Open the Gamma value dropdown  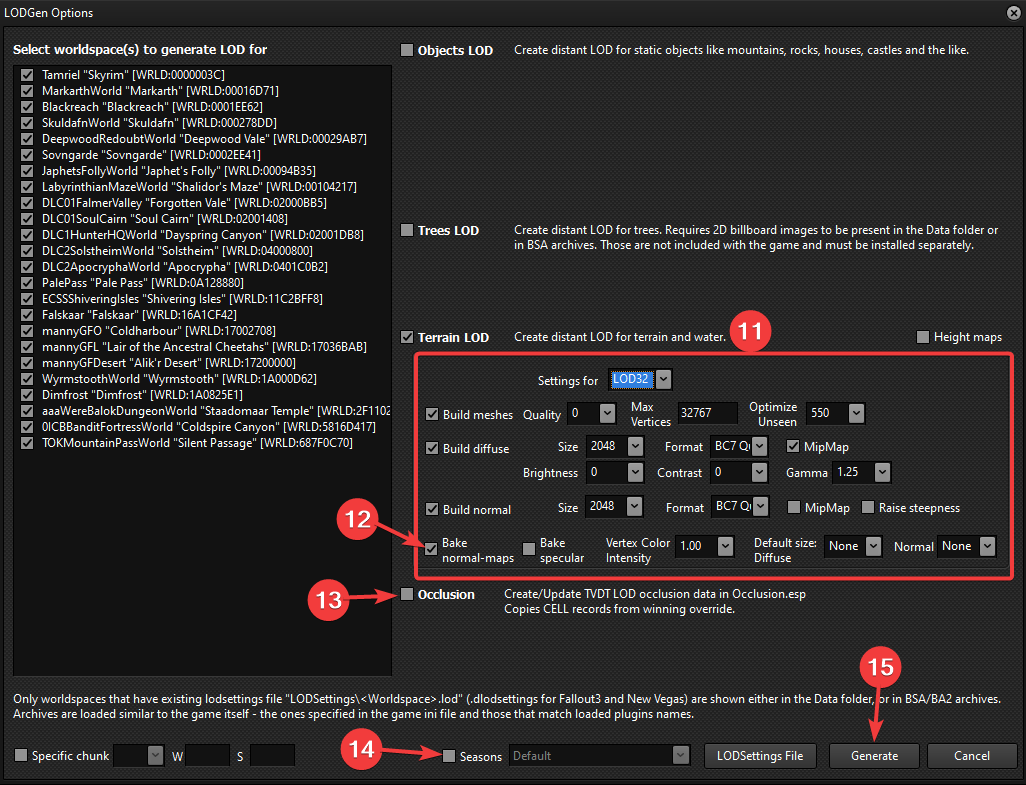(881, 472)
